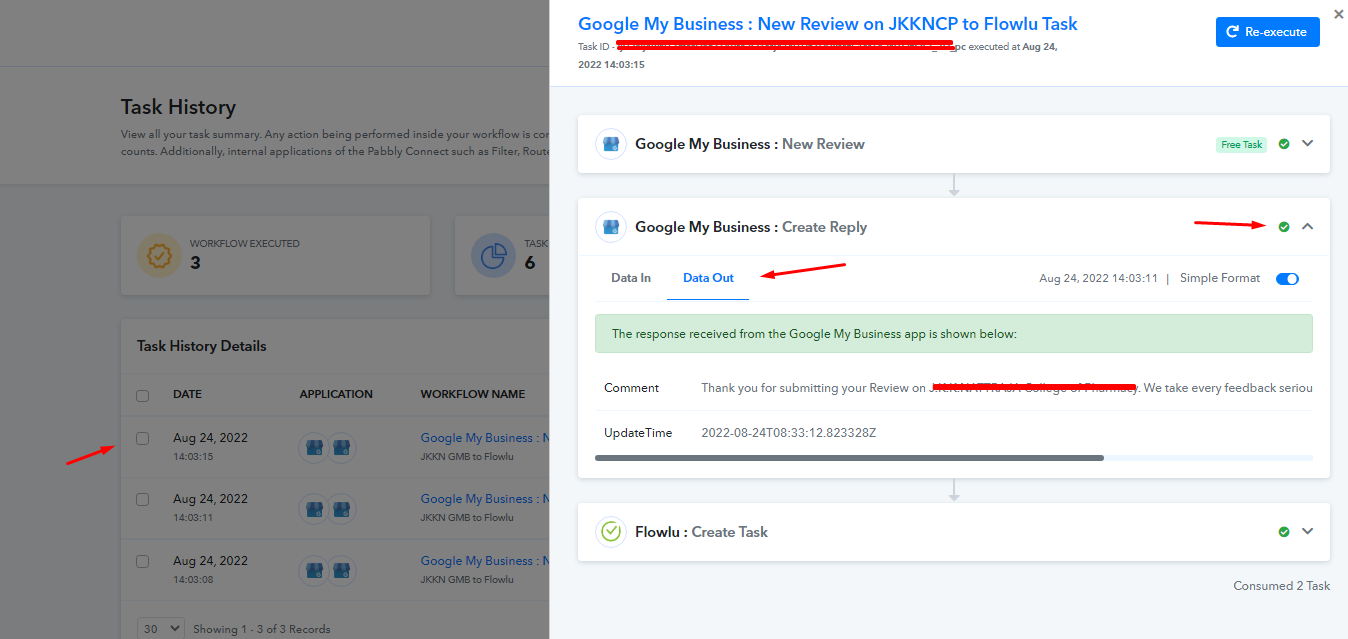The width and height of the screenshot is (1348, 639).
Task: Click the Showing 1 - 3 of 3 Records text
Action: click(x=261, y=629)
